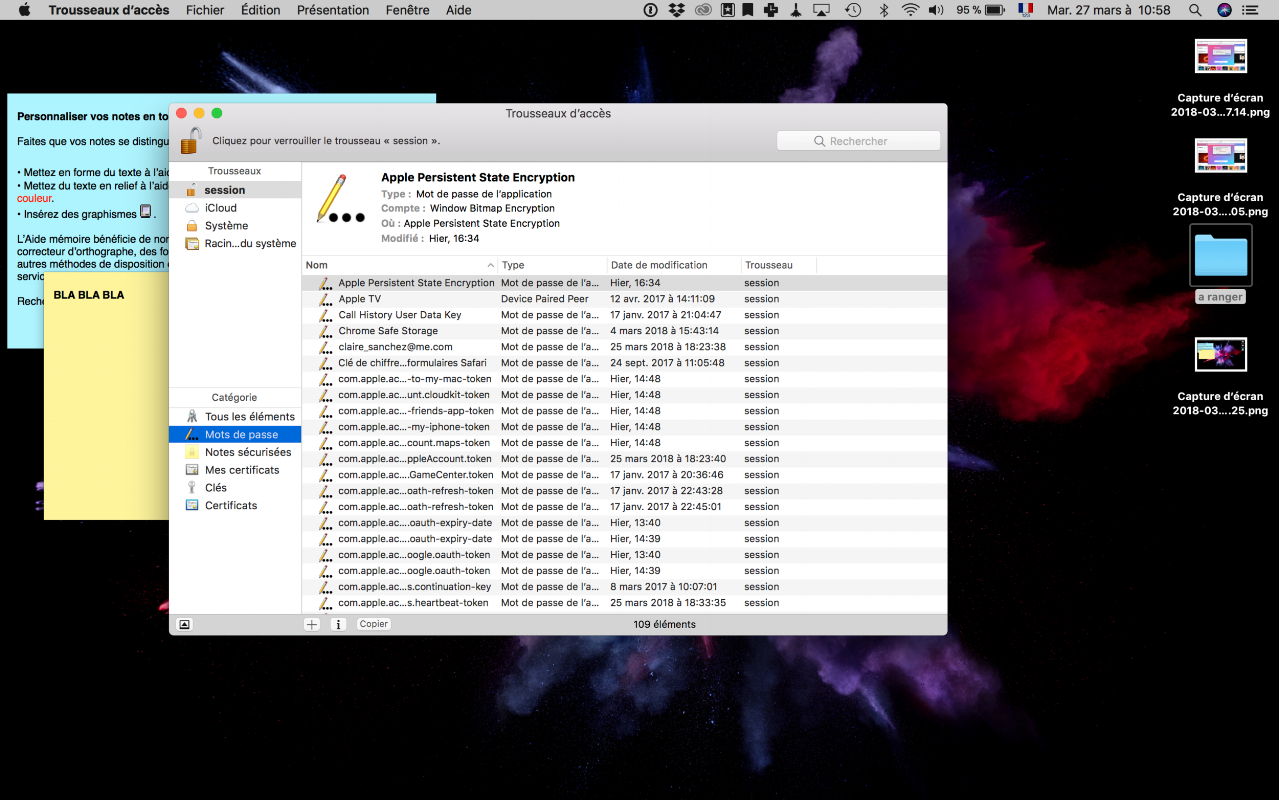The image size is (1279, 800).
Task: Click the Copier button
Action: pyautogui.click(x=374, y=624)
